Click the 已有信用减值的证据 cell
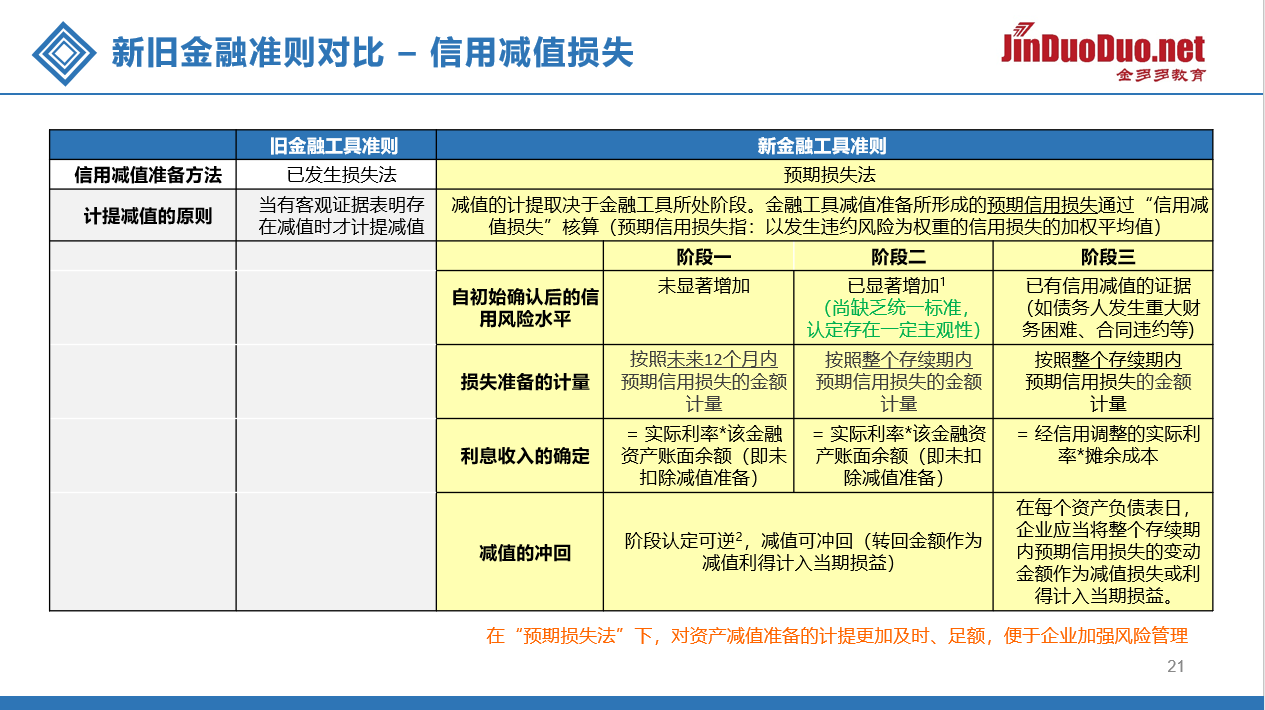 coord(1102,308)
